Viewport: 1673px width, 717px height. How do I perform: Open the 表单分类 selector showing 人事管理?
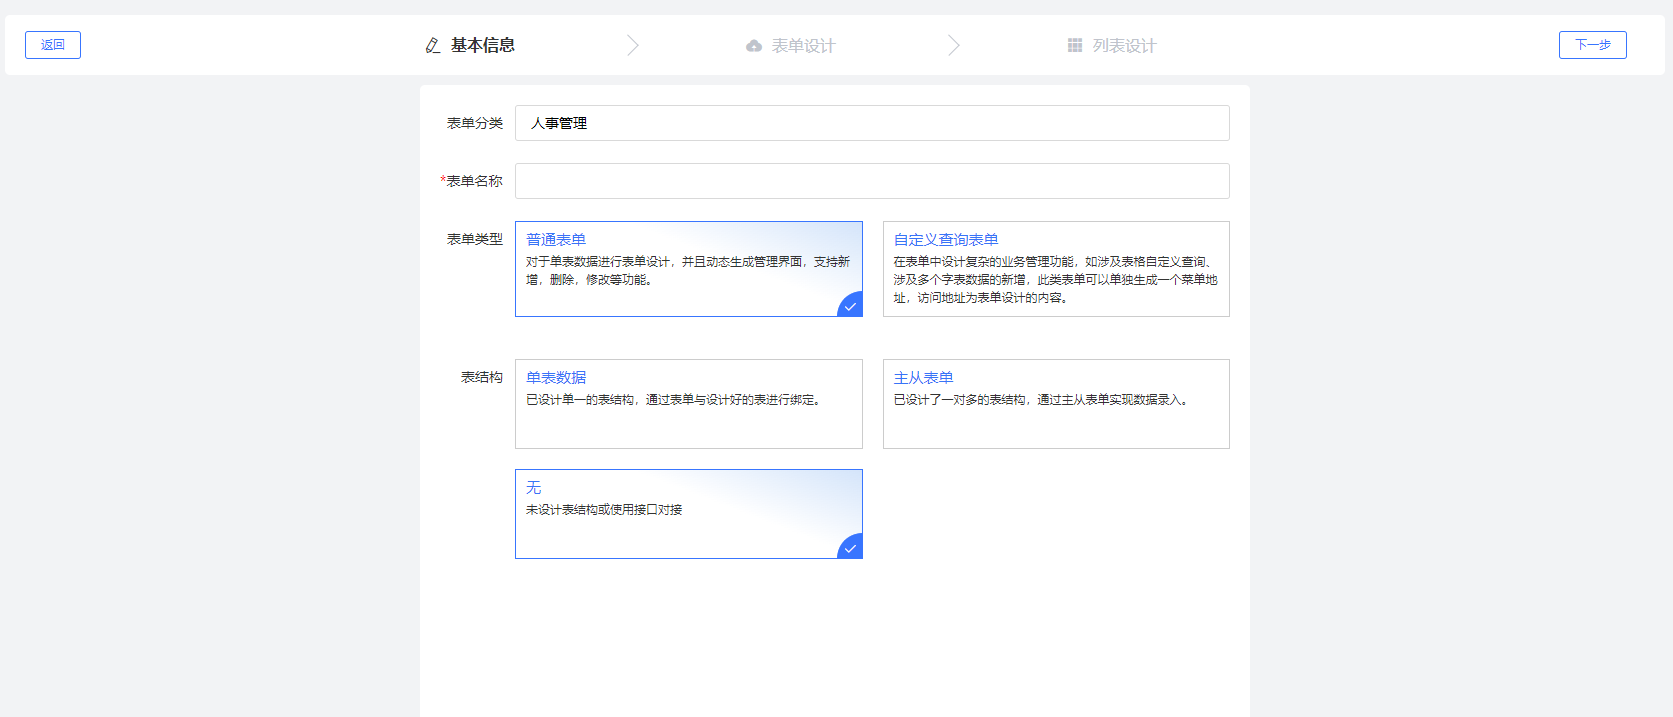(x=871, y=123)
